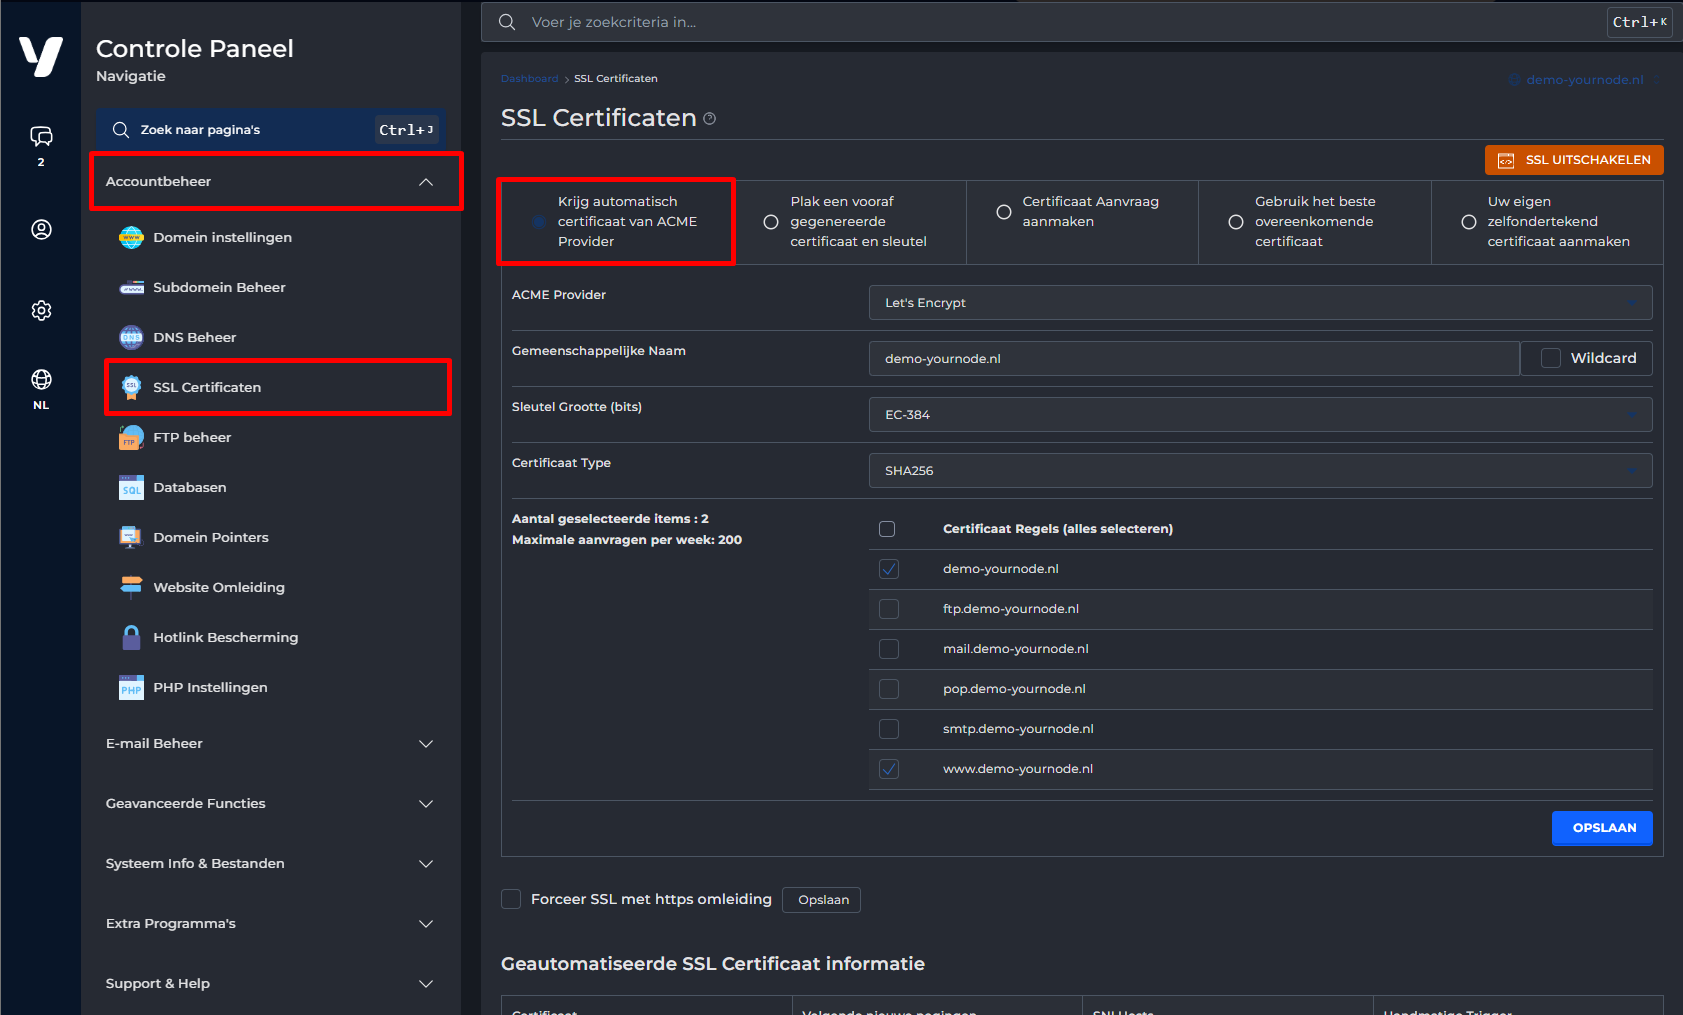This screenshot has height=1015, width=1683.
Task: Follow the Dashboard breadcrumb link
Action: (530, 79)
